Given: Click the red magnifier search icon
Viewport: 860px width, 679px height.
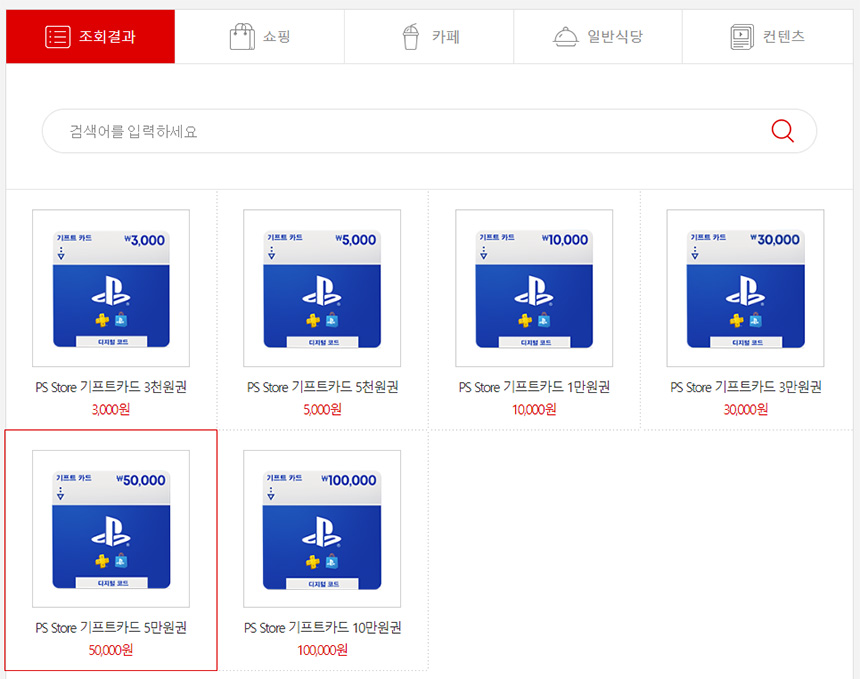Looking at the screenshot, I should [782, 131].
